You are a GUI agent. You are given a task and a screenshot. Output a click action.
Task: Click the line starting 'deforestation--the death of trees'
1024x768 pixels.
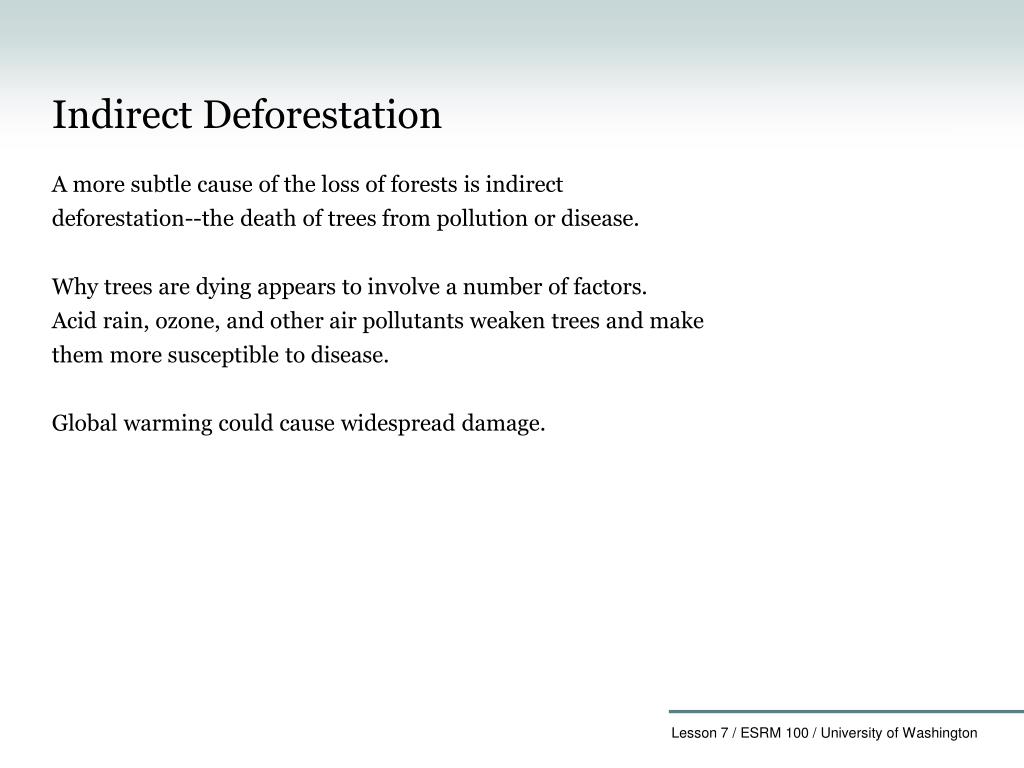(x=345, y=218)
